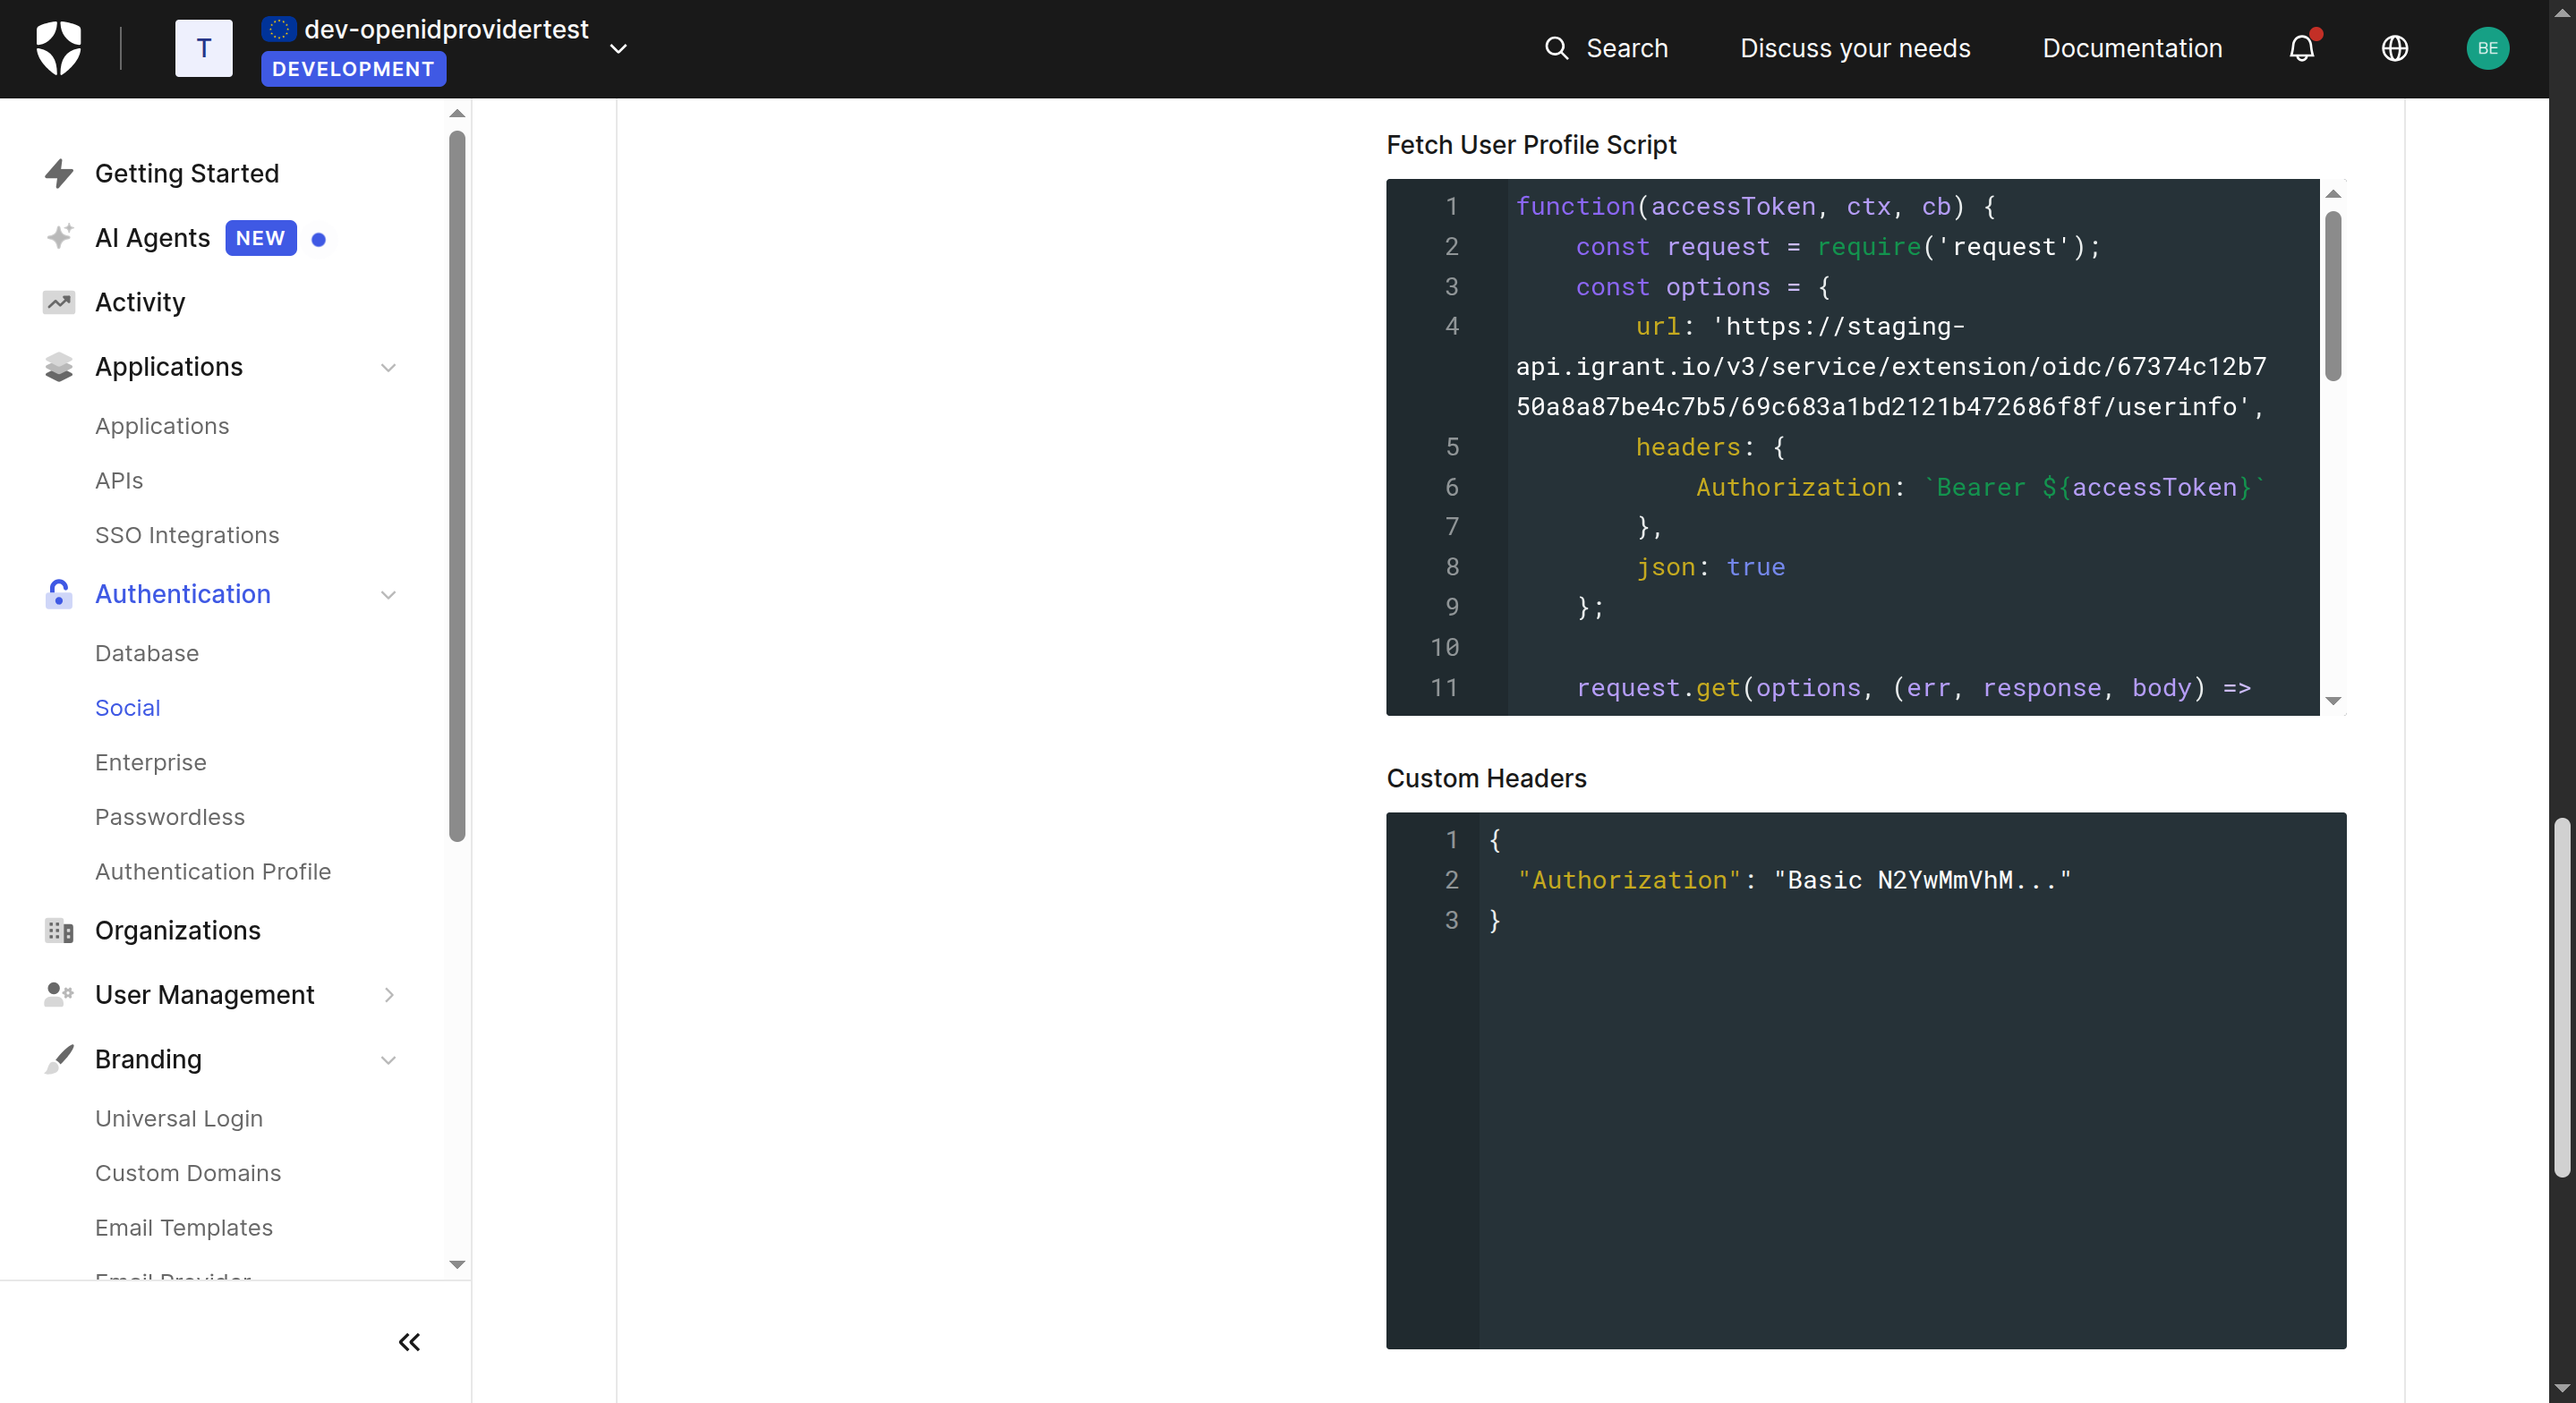Expand the User Management section

(x=388, y=995)
